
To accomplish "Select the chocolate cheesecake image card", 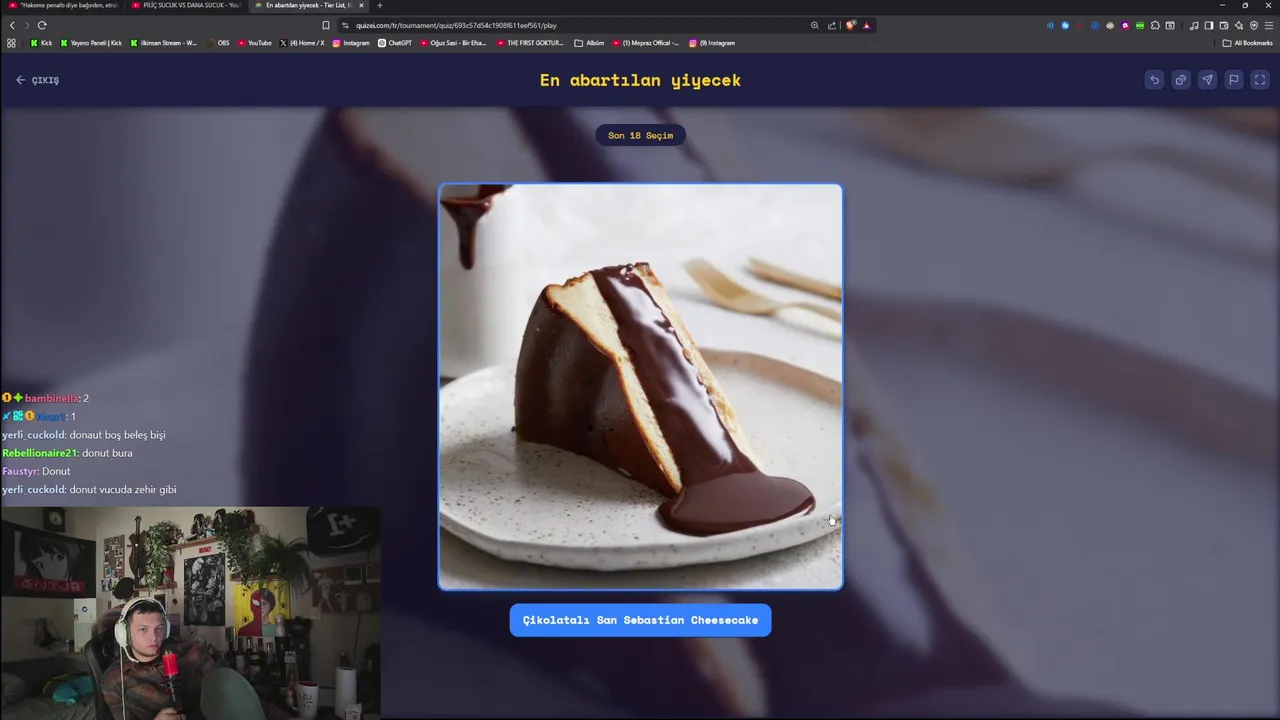I will tap(640, 387).
